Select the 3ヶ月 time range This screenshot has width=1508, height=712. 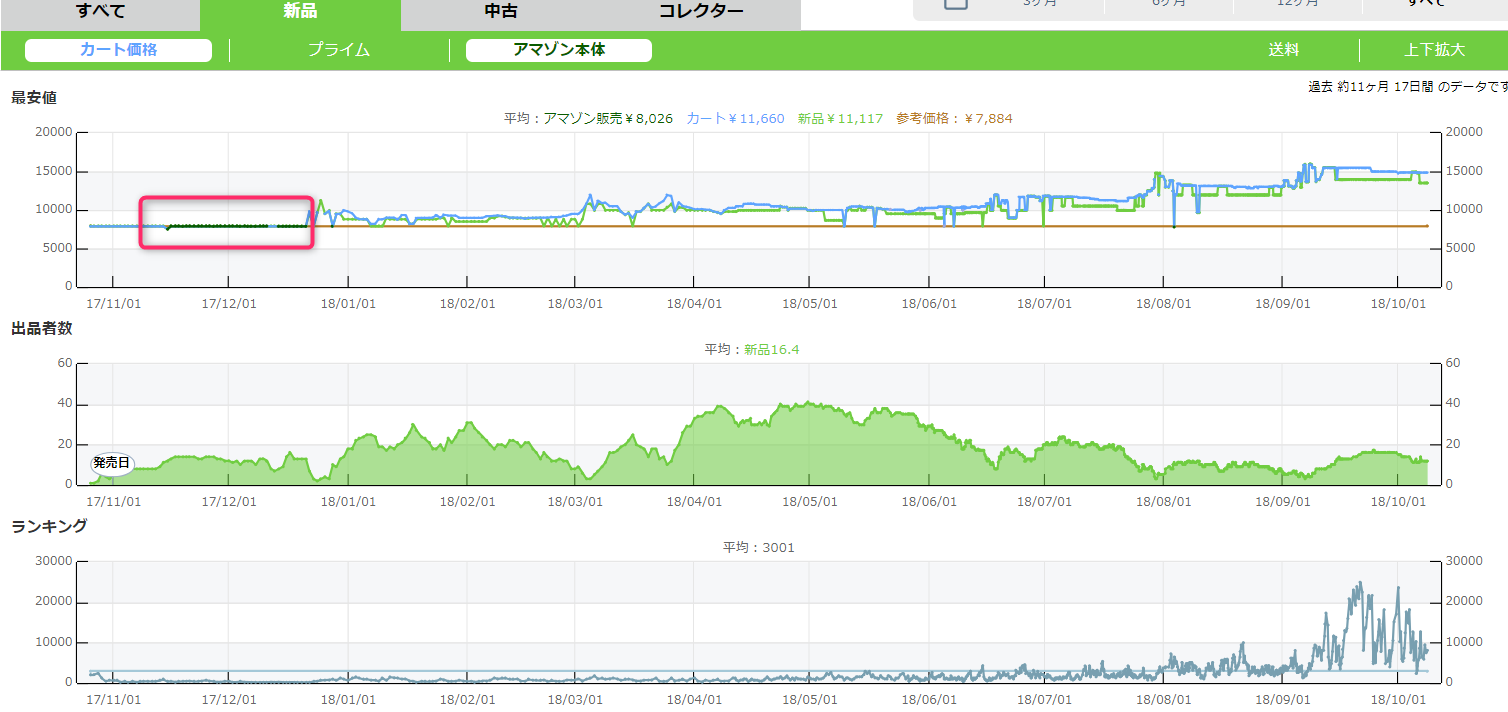(1040, 5)
